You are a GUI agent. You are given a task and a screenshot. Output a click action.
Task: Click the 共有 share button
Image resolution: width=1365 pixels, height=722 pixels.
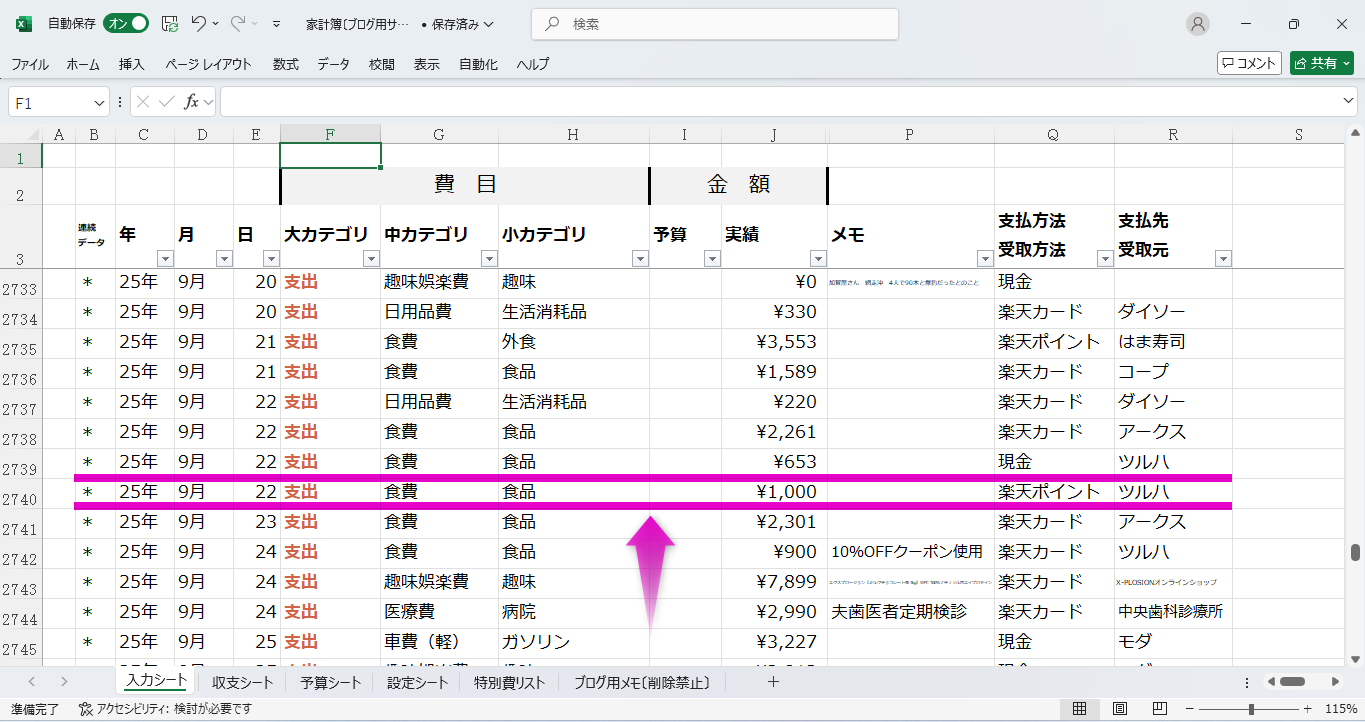(x=1321, y=63)
